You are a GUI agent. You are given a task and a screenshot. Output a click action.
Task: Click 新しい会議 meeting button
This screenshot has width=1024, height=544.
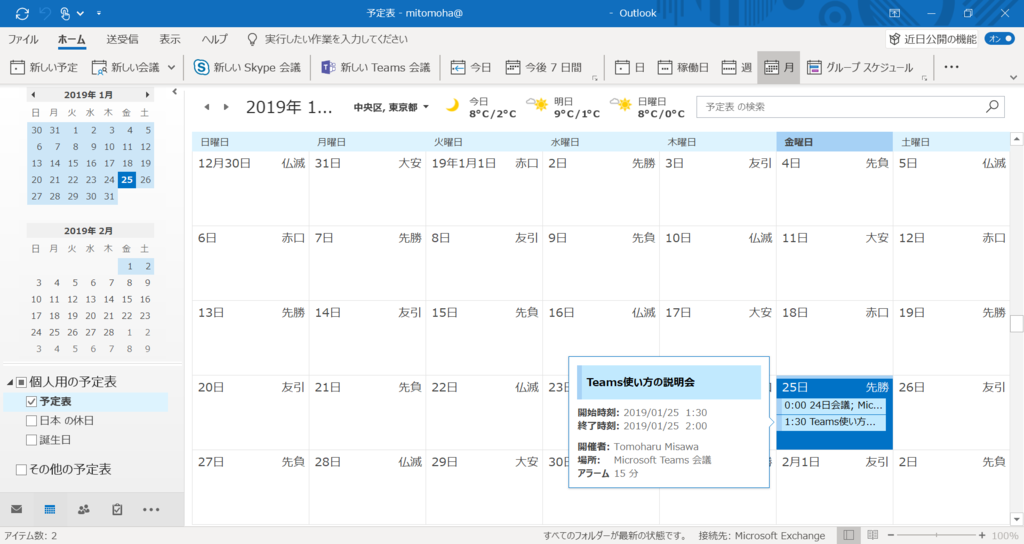tap(126, 67)
